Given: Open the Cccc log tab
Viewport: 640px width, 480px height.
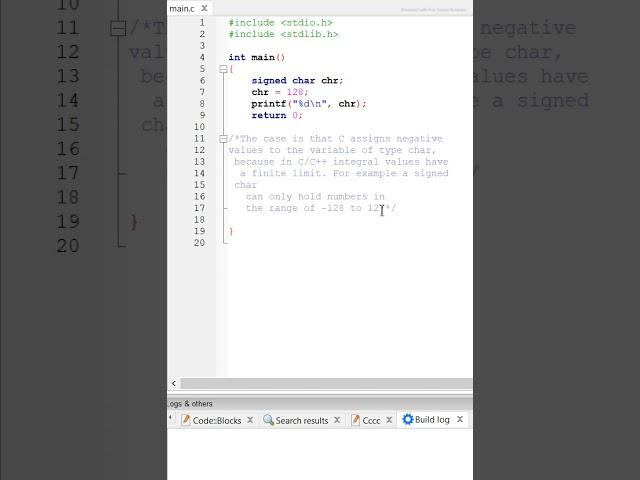Looking at the screenshot, I should (371, 420).
